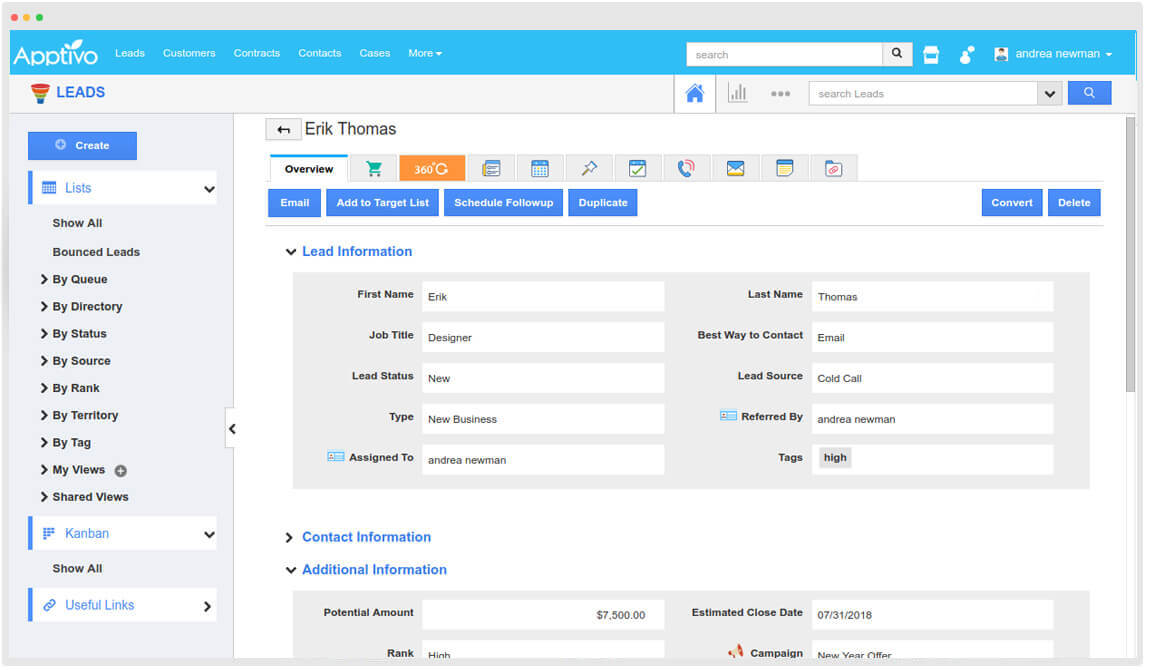Open the notes tab icon

click(785, 169)
